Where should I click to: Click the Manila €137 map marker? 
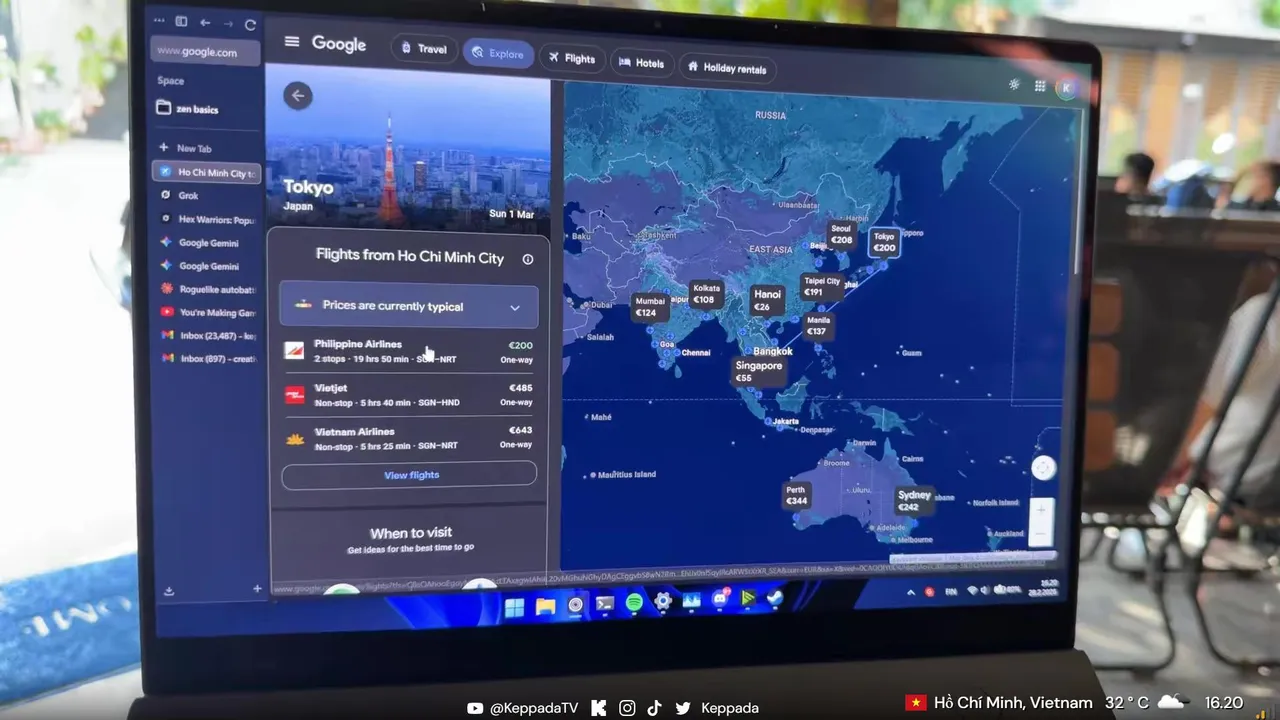(x=817, y=326)
